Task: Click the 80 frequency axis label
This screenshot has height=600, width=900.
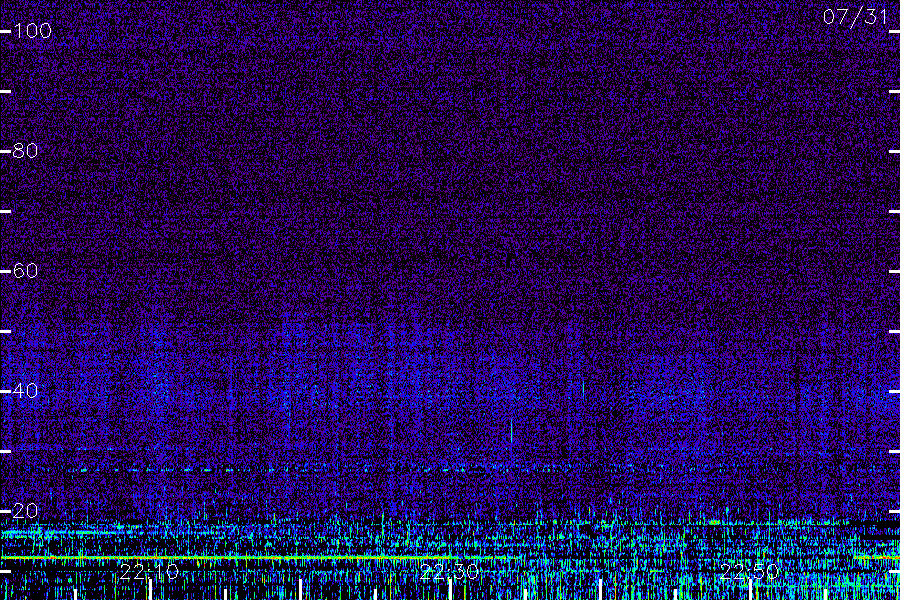Action: (x=25, y=150)
